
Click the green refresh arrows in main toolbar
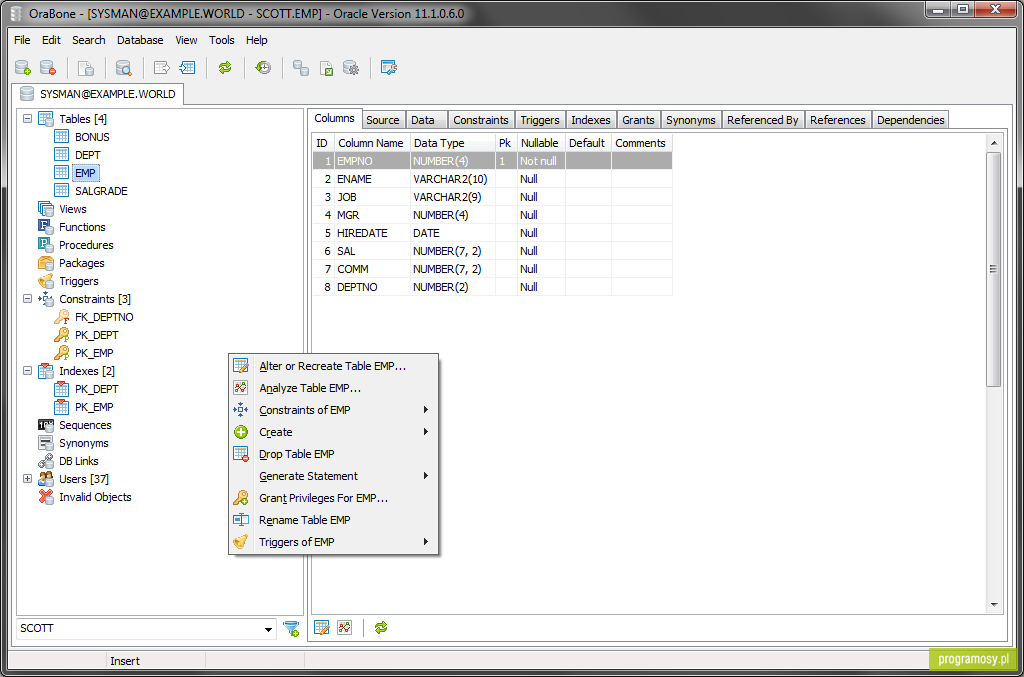click(225, 67)
